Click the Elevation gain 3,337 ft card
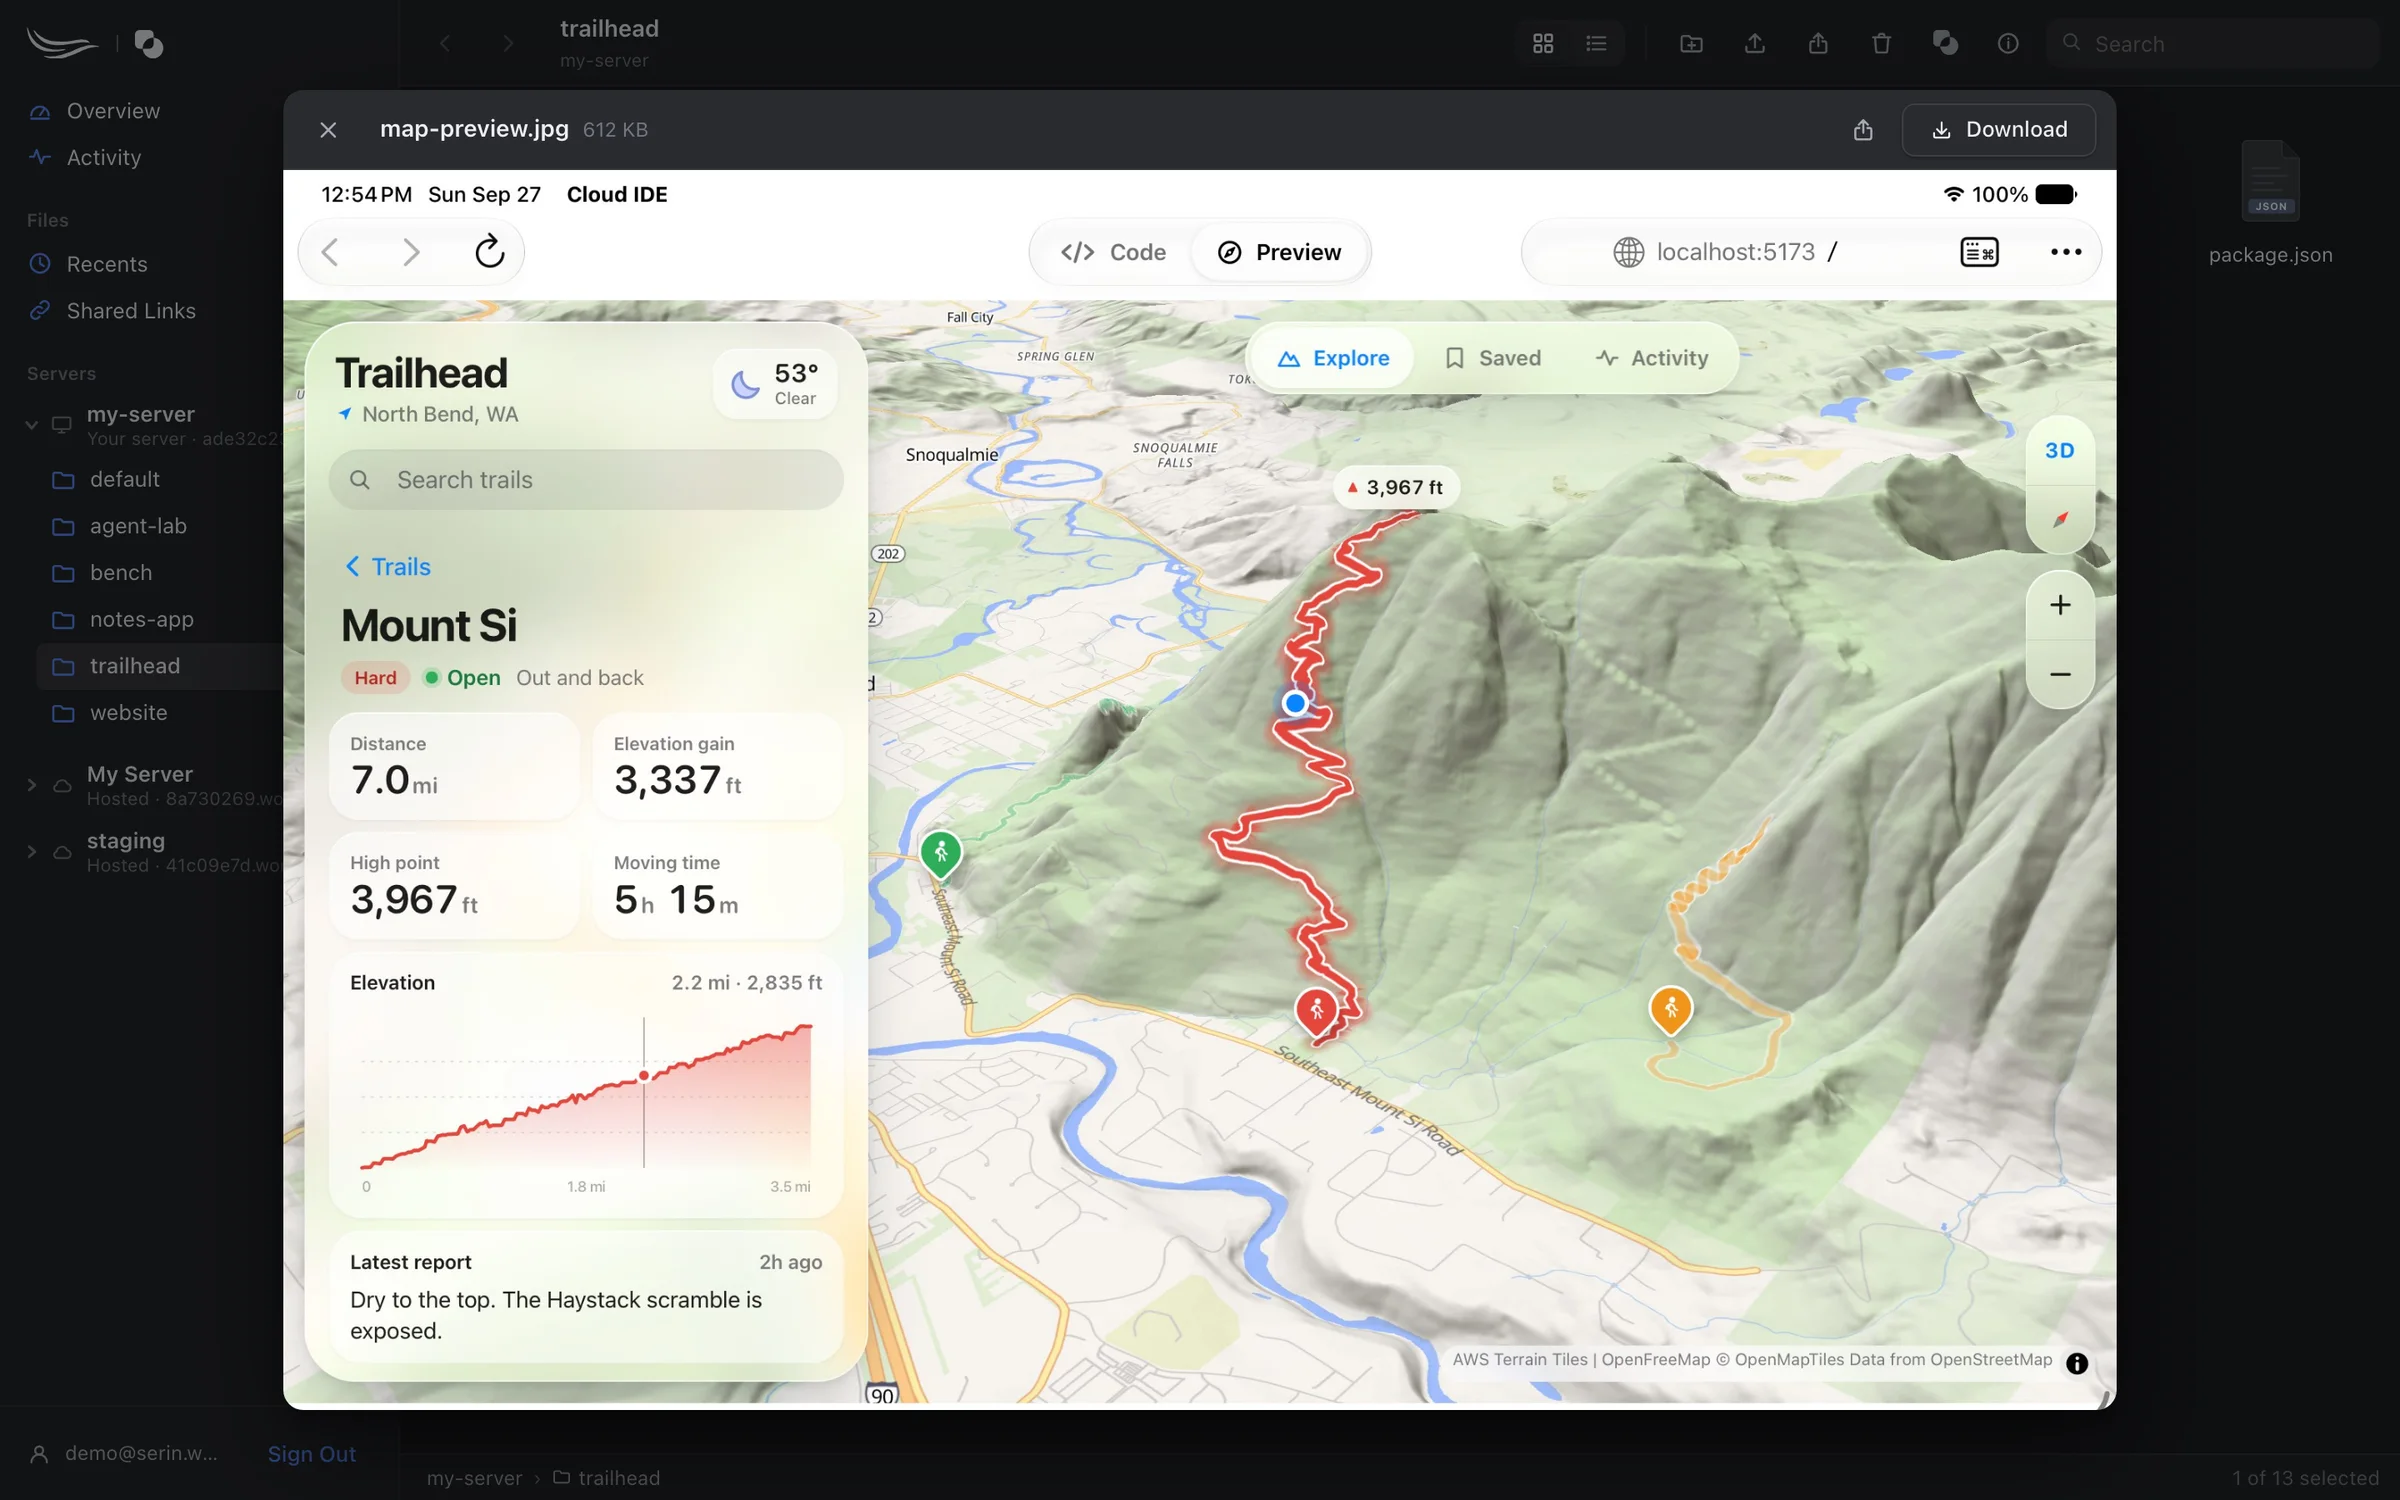The height and width of the screenshot is (1500, 2400). tap(718, 768)
